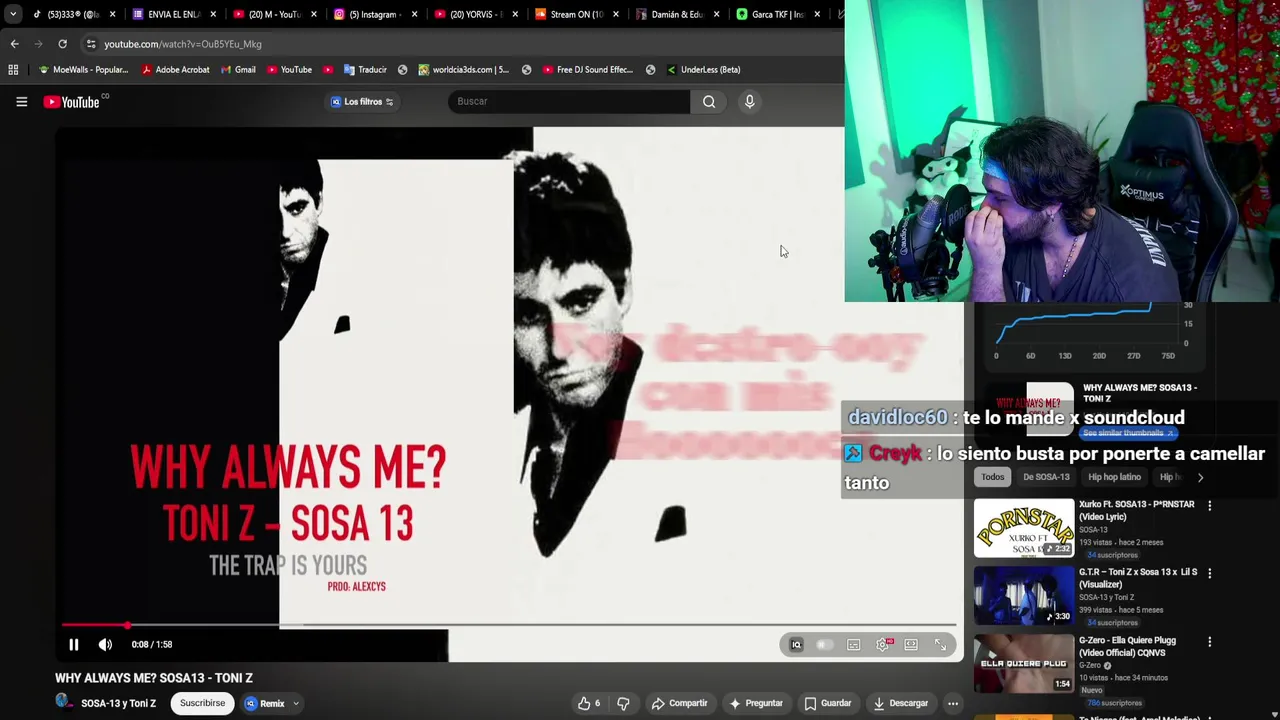This screenshot has width=1280, height=720.
Task: Open the Chrome apps grid in bookmarks bar
Action: tap(13, 70)
